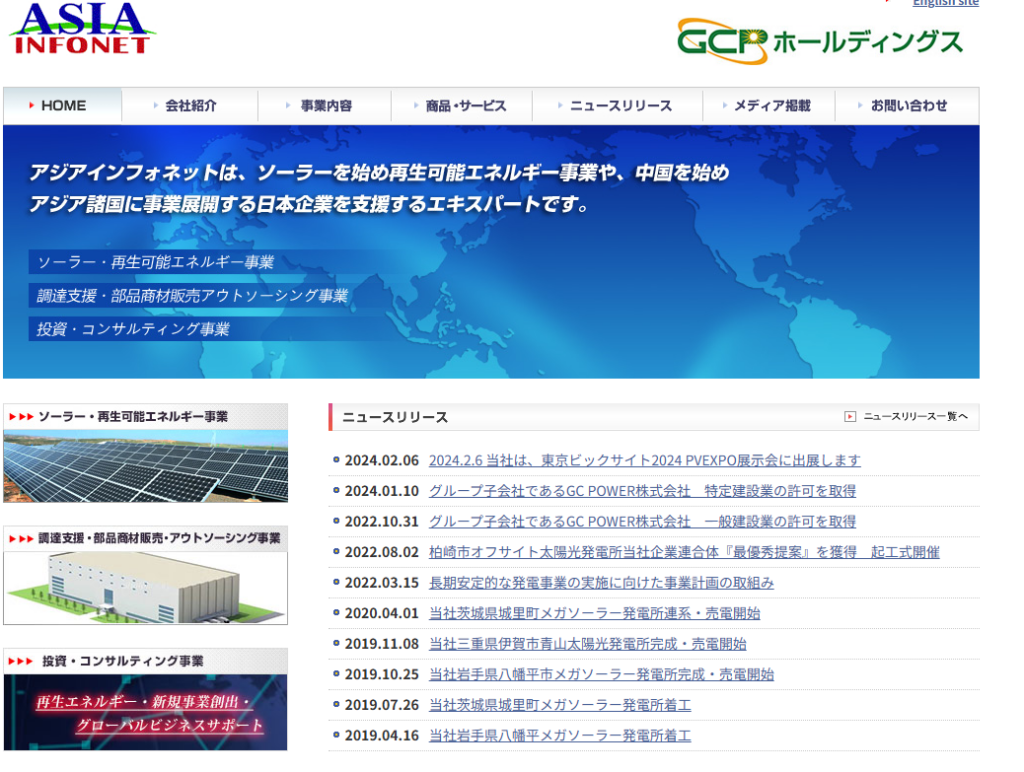Click the date 2022.03.15
This screenshot has width=1024, height=772.
point(381,583)
